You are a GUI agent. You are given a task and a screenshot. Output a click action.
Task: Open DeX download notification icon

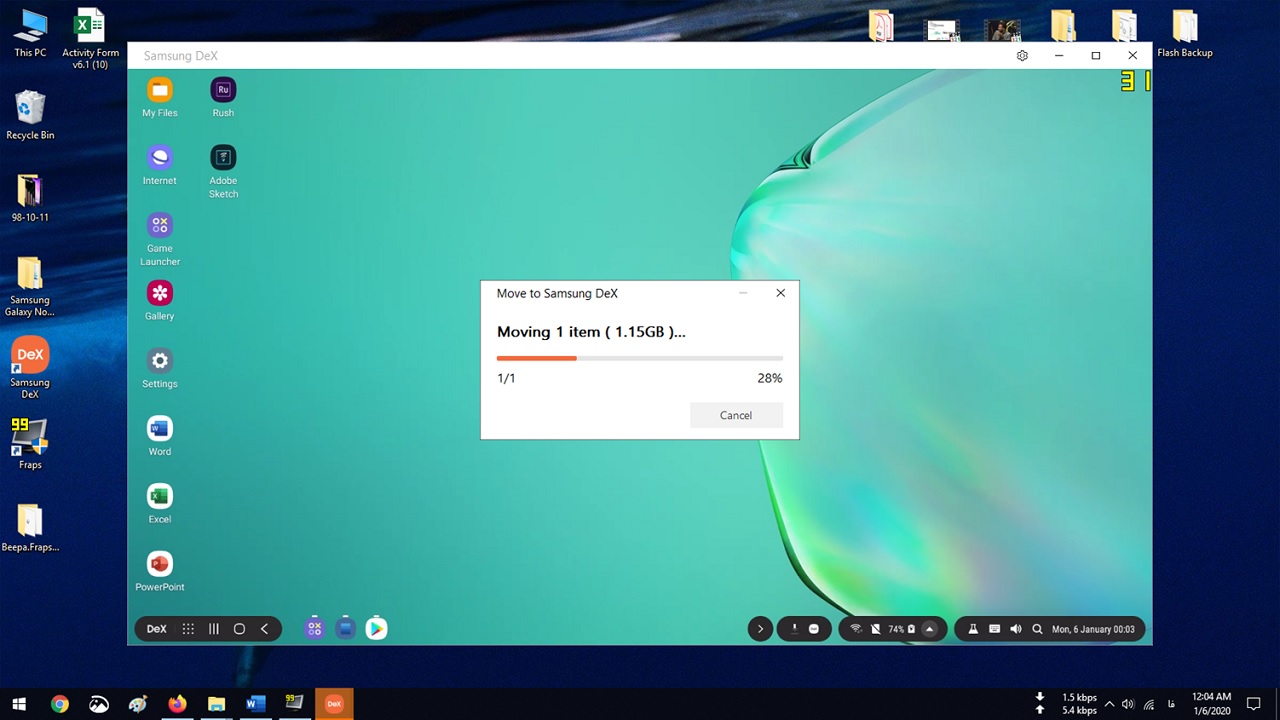[x=795, y=629]
